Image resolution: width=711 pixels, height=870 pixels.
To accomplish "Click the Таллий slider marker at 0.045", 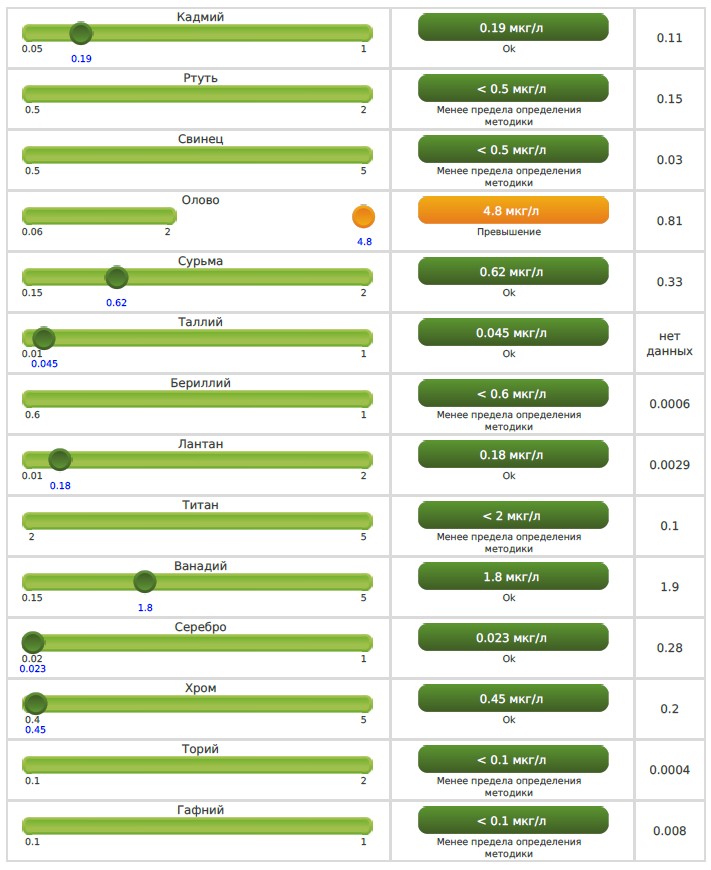I will 43,338.
